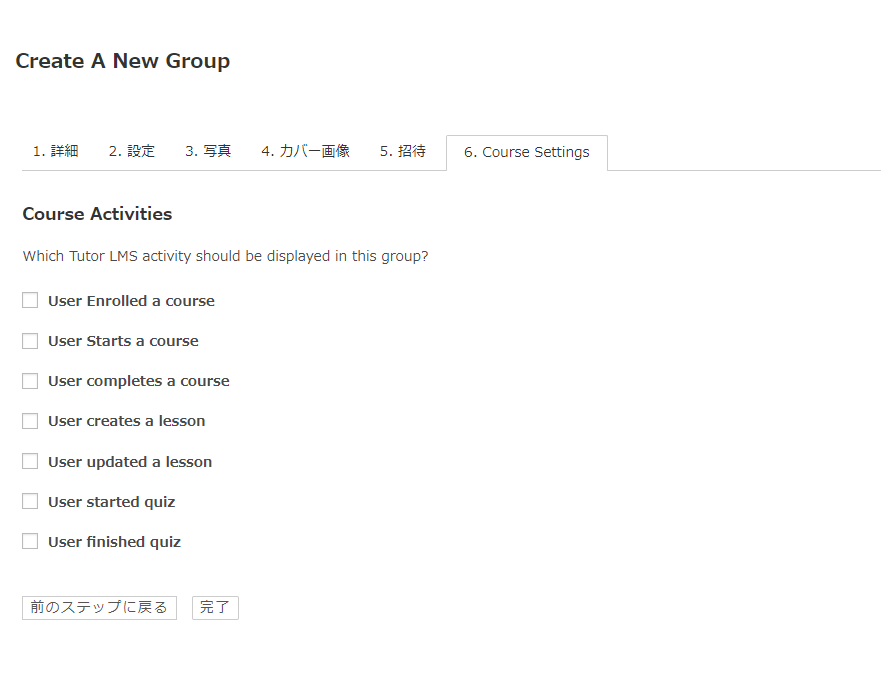Viewport: 892px width, 677px height.
Task: Check the User completes a course box
Action: 30,381
